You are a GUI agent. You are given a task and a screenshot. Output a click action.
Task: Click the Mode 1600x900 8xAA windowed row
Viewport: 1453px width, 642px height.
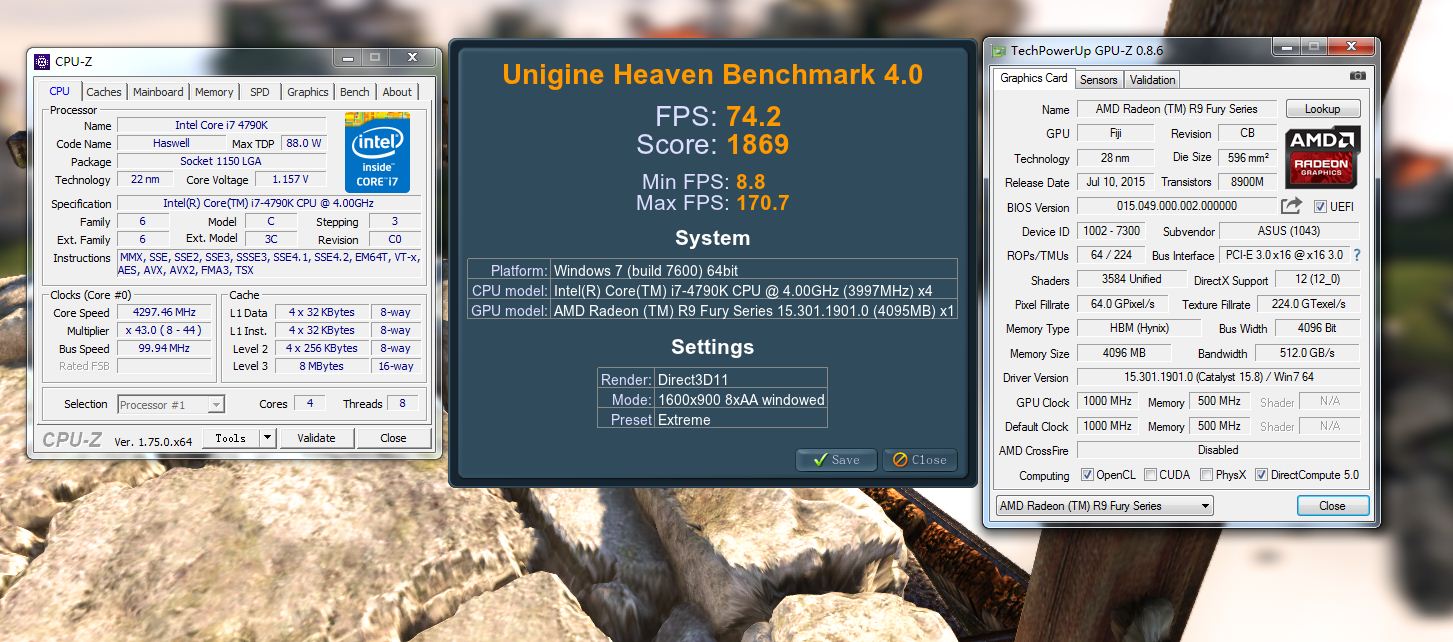(x=712, y=399)
